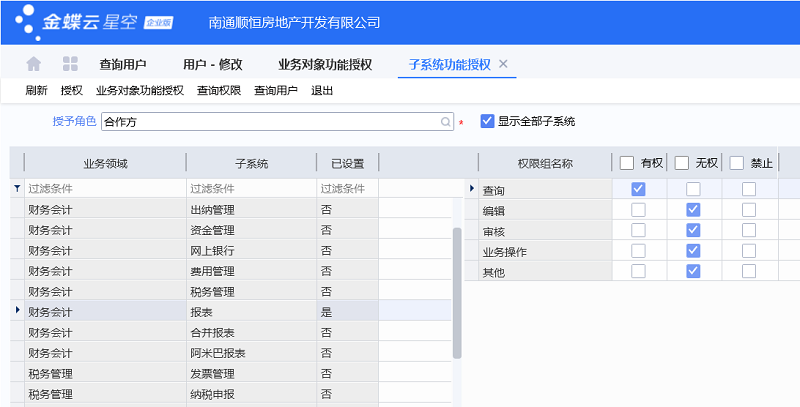This screenshot has height=407, width=800.
Task: Select the 合并报表 subsystem row
Action: click(250, 332)
